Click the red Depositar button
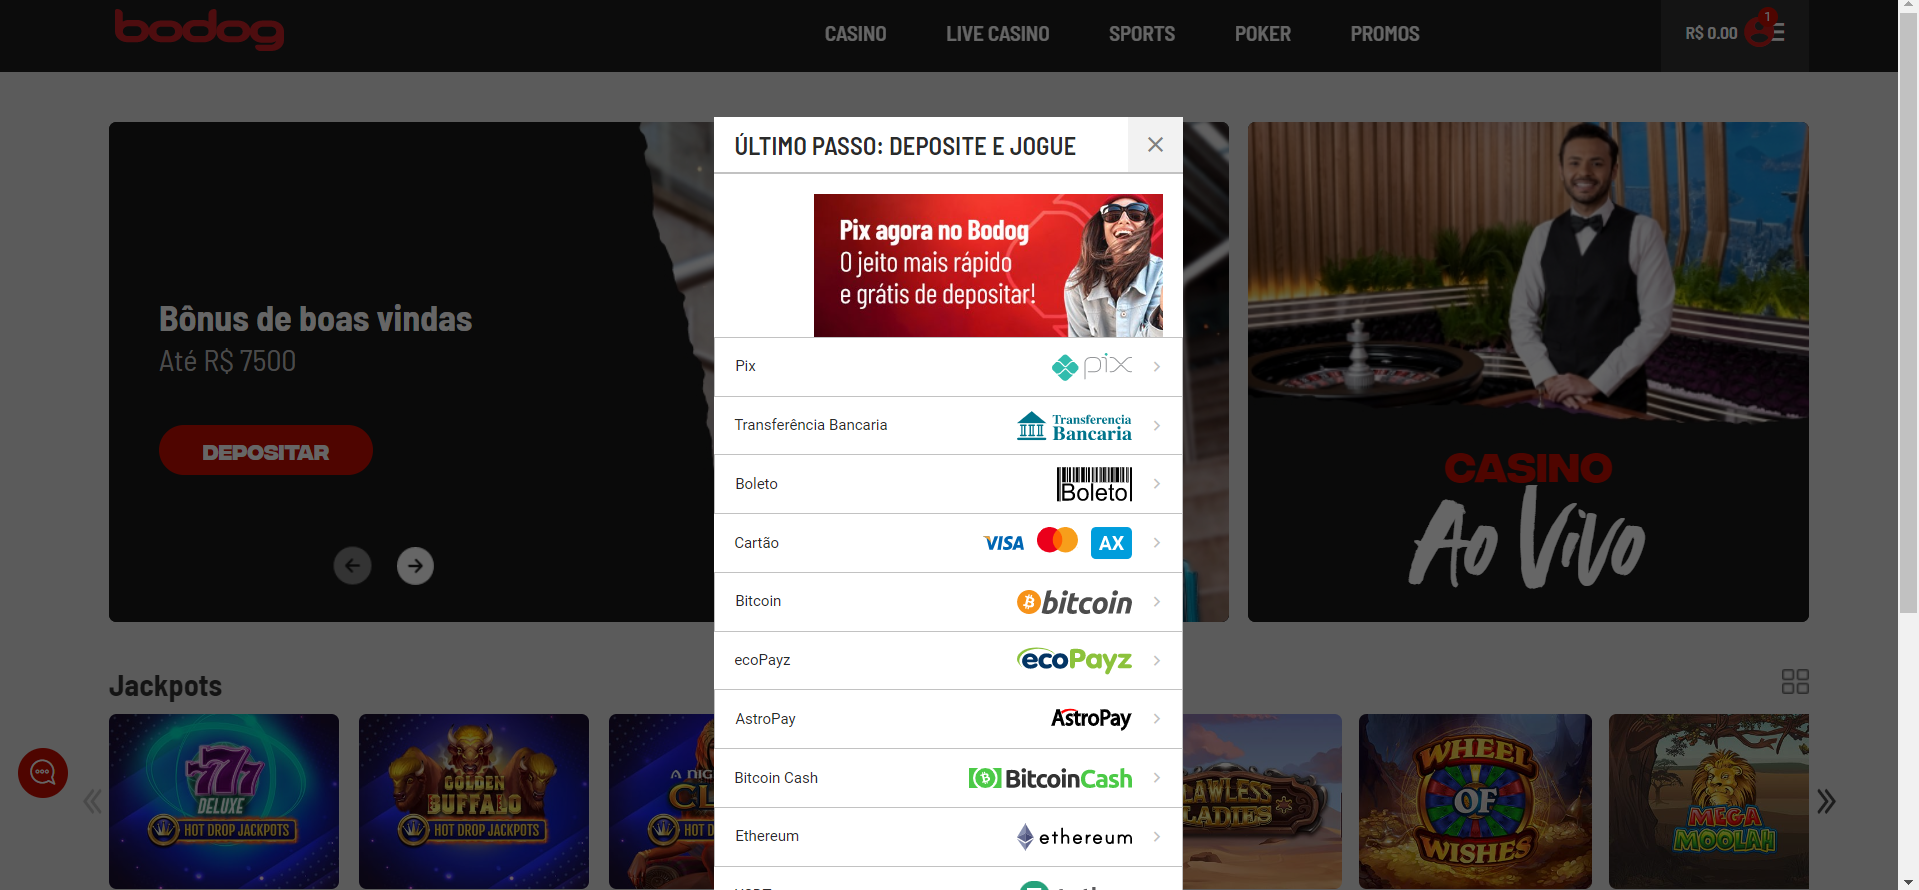This screenshot has height=890, width=1919. click(x=266, y=451)
